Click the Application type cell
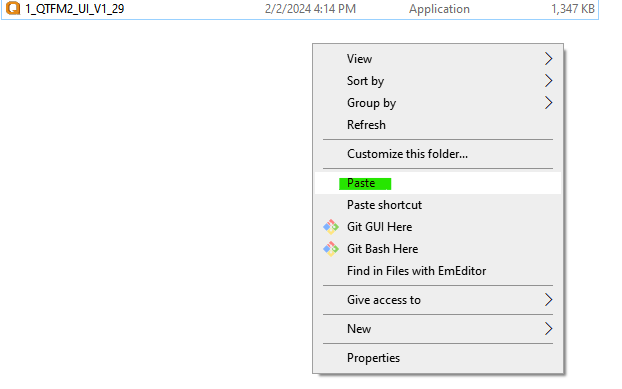This screenshot has height=389, width=622. point(439,9)
